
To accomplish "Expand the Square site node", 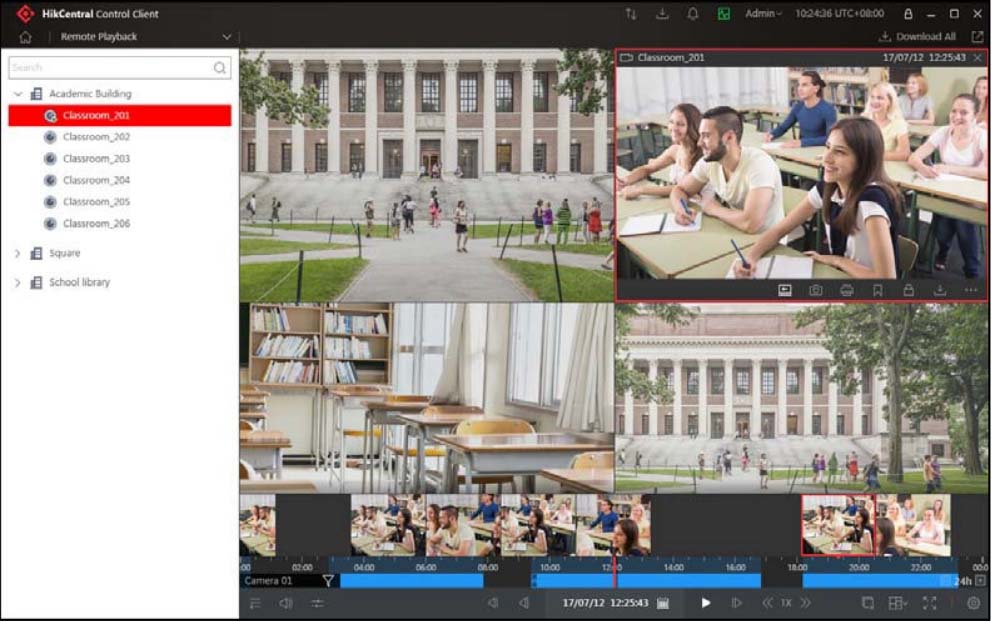I will coord(17,253).
